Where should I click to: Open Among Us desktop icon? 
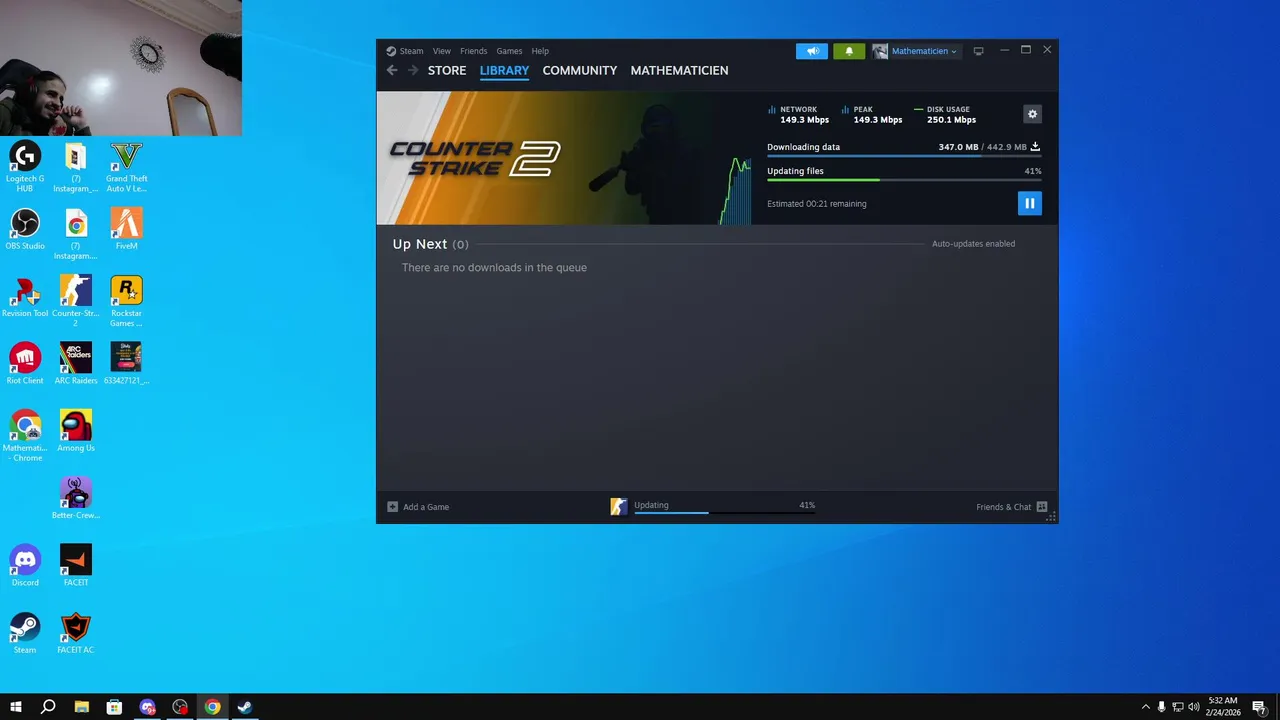[x=76, y=431]
